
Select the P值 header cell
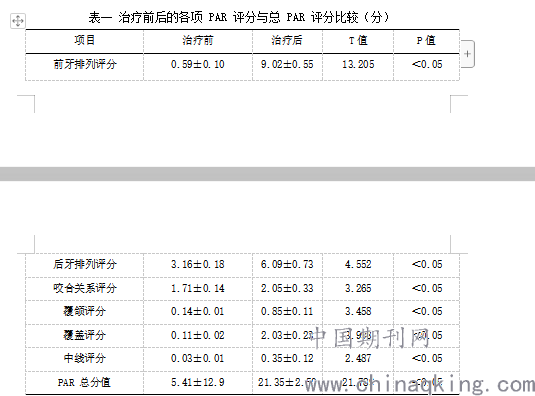click(426, 41)
